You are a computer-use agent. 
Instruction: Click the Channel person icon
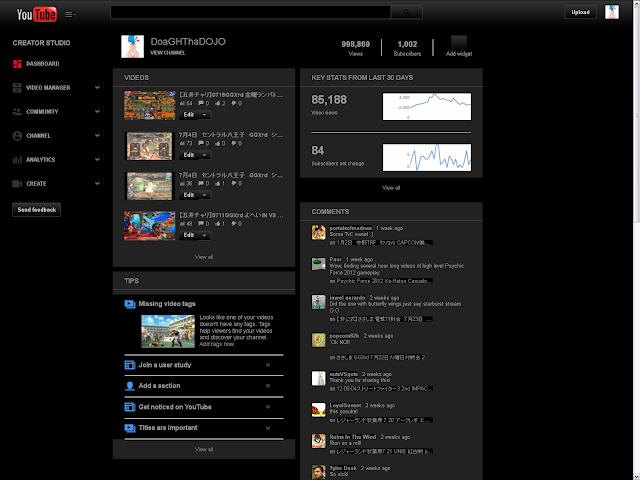coord(17,136)
